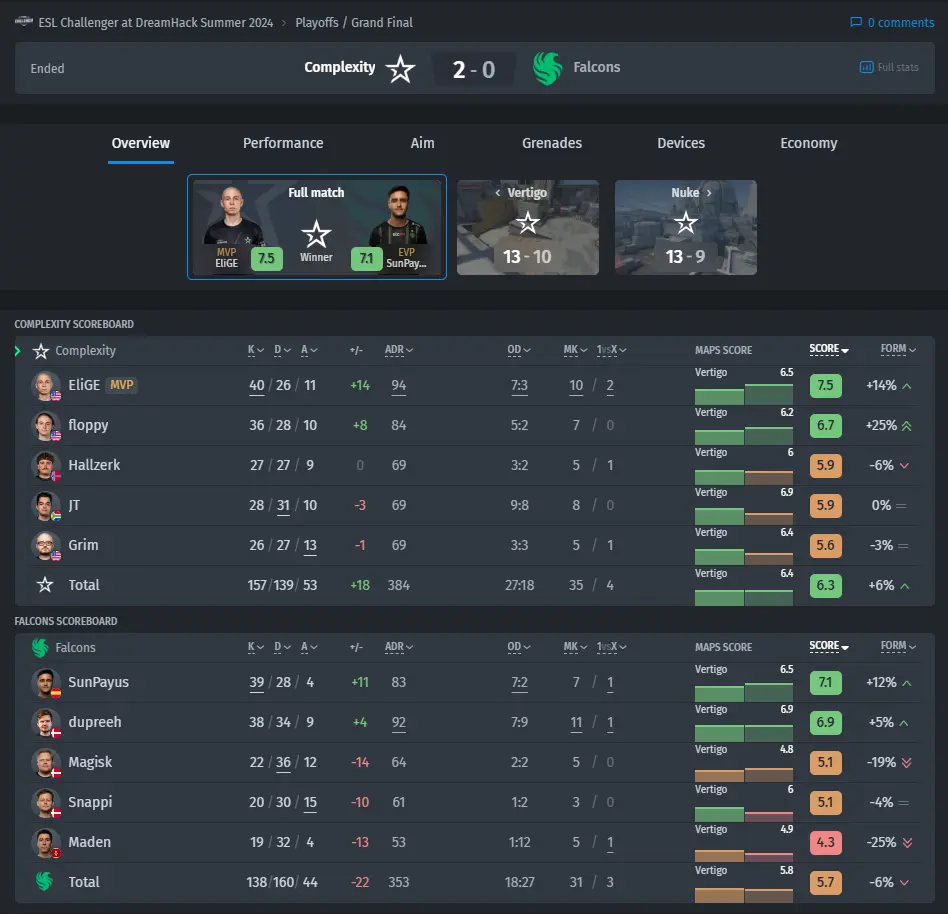Open the Aim tab
The width and height of the screenshot is (948, 914).
[x=422, y=143]
